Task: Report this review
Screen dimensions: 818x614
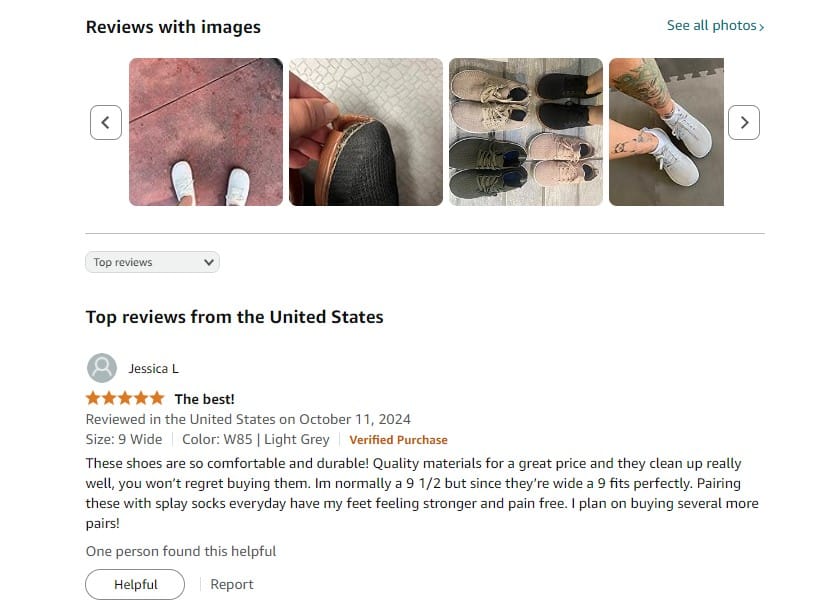Action: coord(232,584)
